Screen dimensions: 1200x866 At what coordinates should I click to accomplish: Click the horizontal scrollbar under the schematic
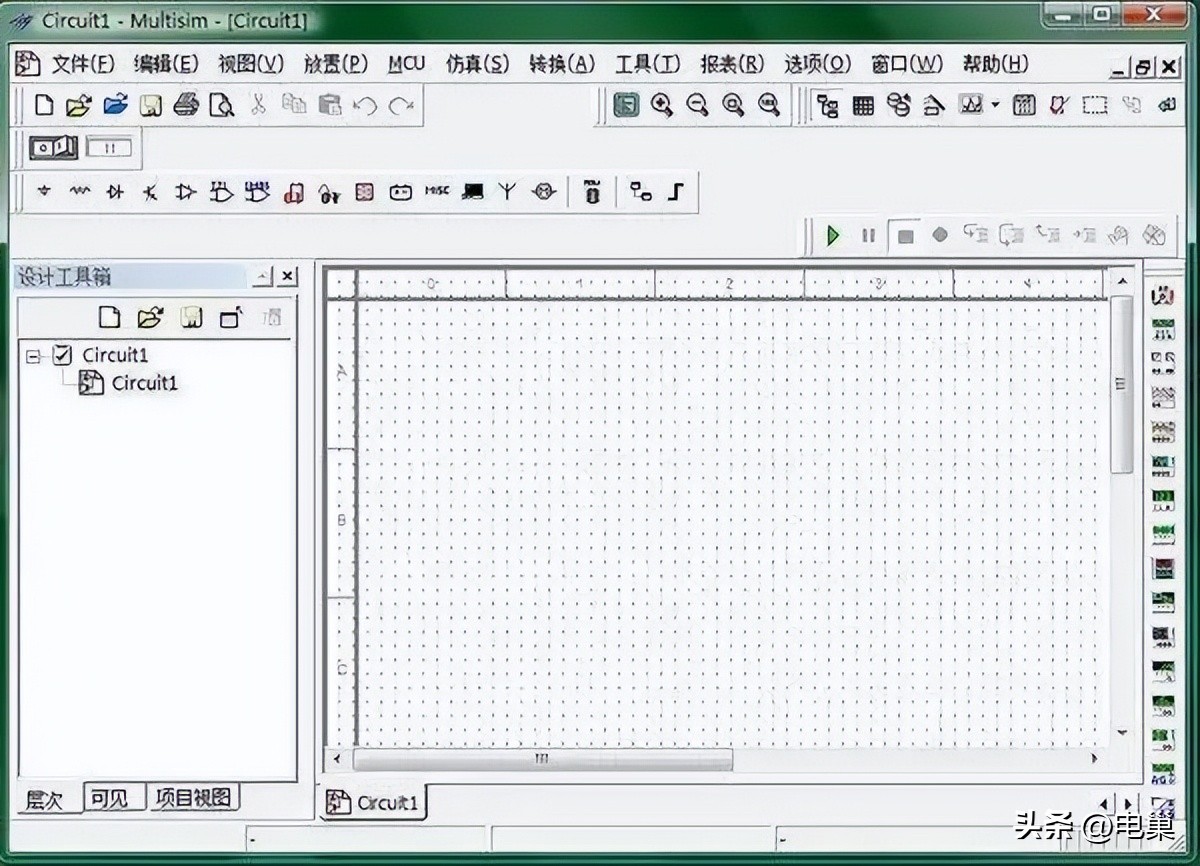pyautogui.click(x=540, y=760)
